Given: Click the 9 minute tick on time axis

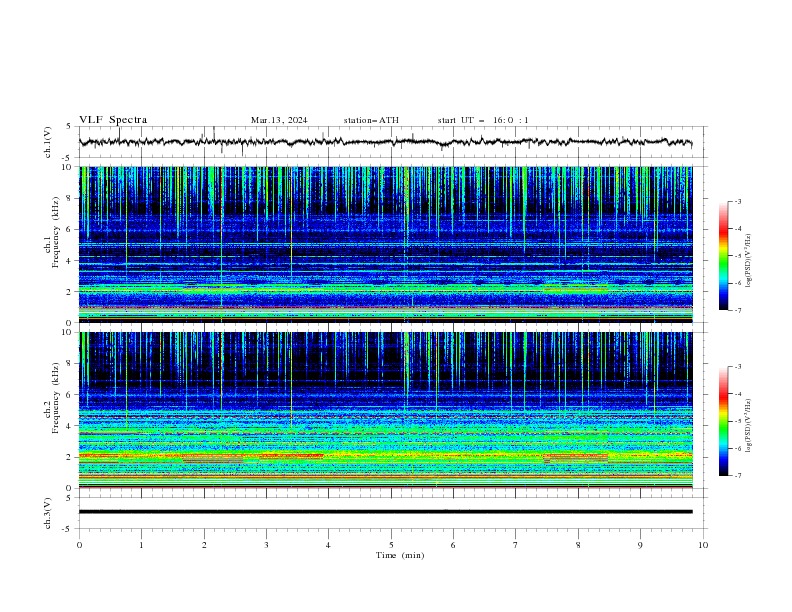Looking at the screenshot, I should click(640, 545).
